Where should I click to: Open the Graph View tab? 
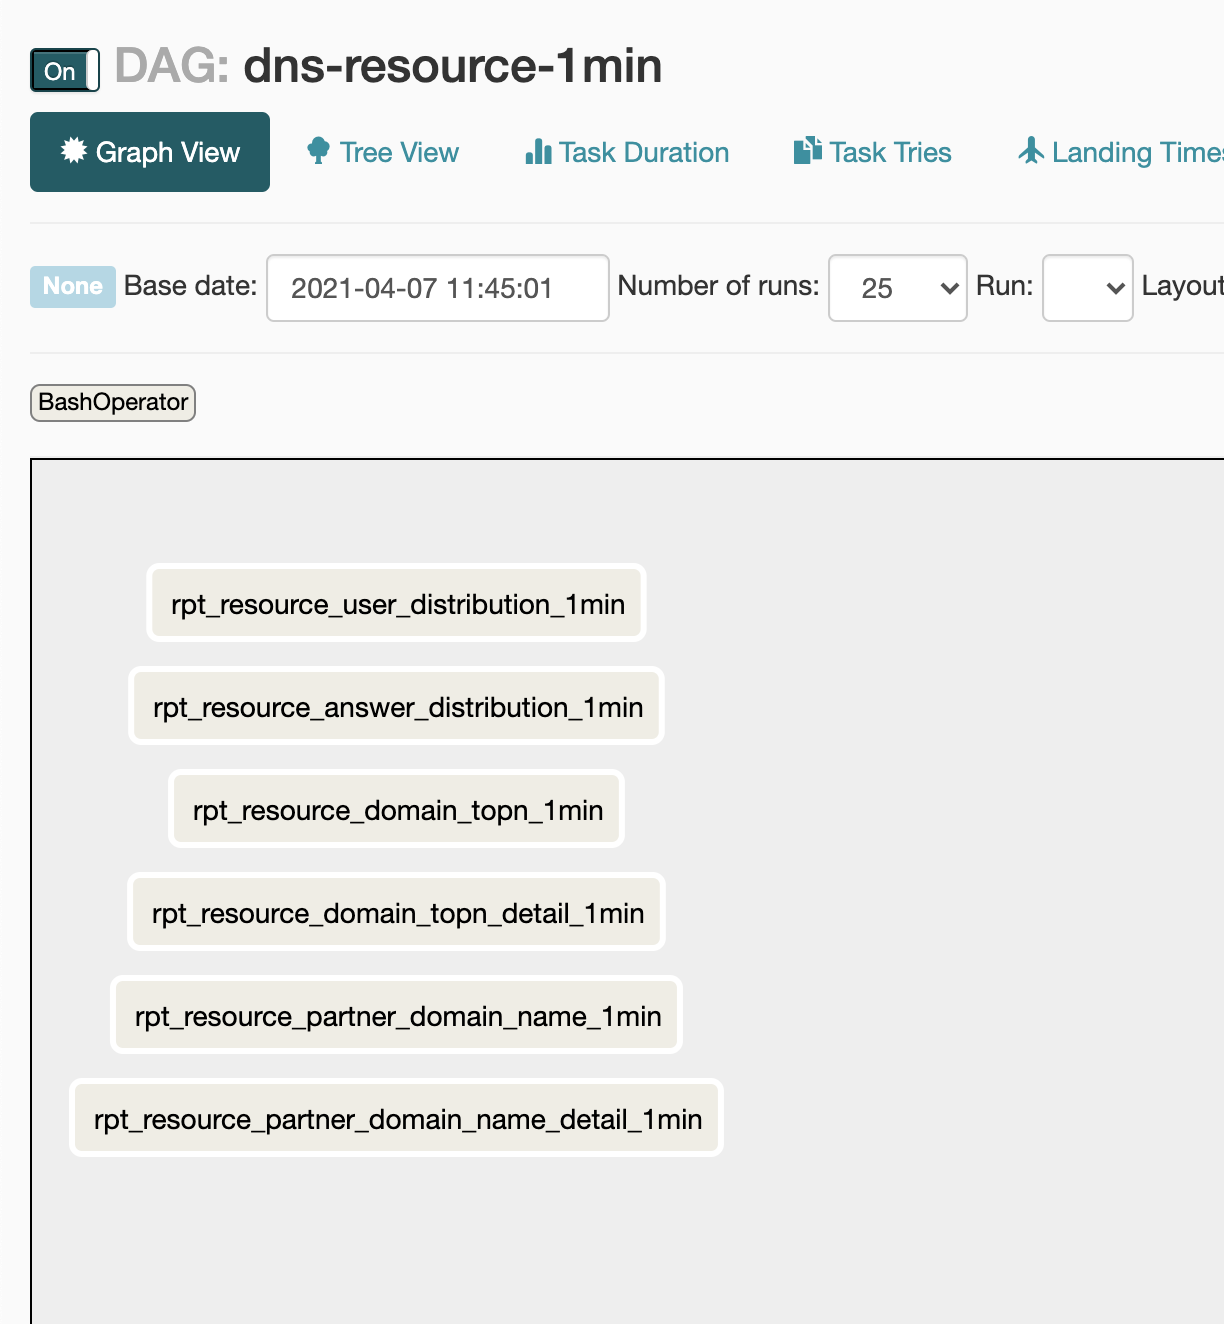tap(150, 152)
